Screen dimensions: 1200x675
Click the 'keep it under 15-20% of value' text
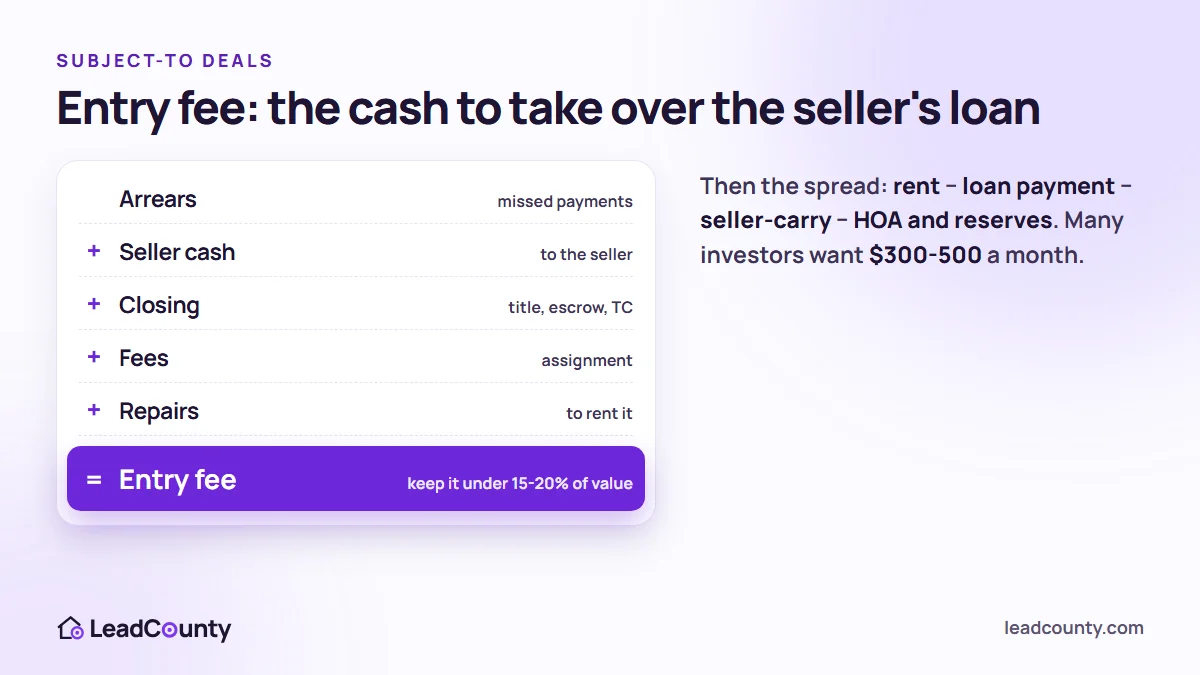[x=520, y=483]
